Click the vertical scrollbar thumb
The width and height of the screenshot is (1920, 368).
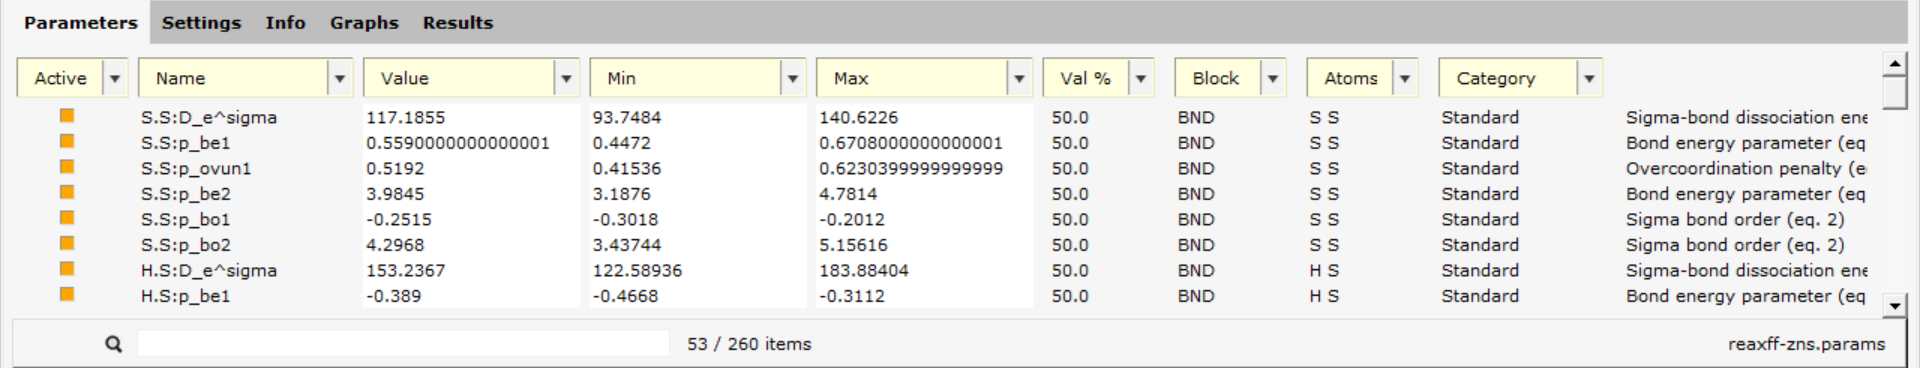coord(1894,92)
